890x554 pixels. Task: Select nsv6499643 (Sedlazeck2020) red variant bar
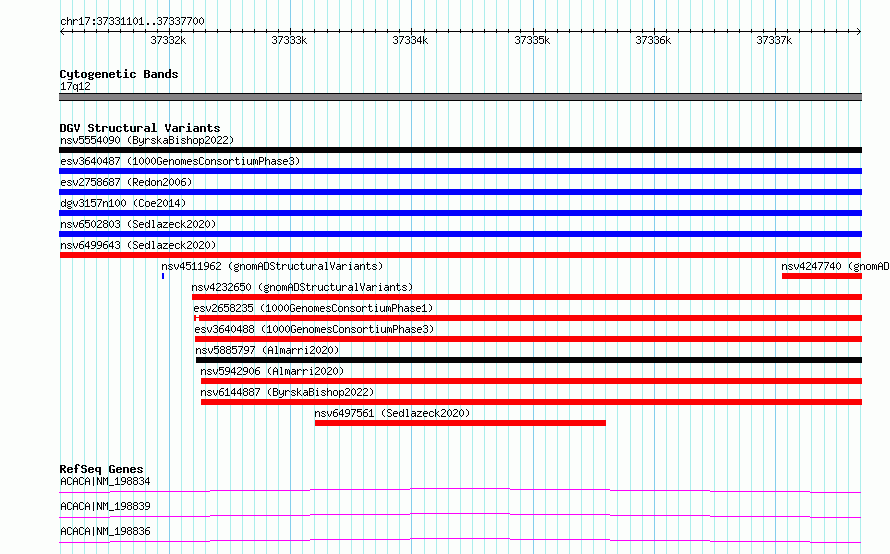pos(460,255)
